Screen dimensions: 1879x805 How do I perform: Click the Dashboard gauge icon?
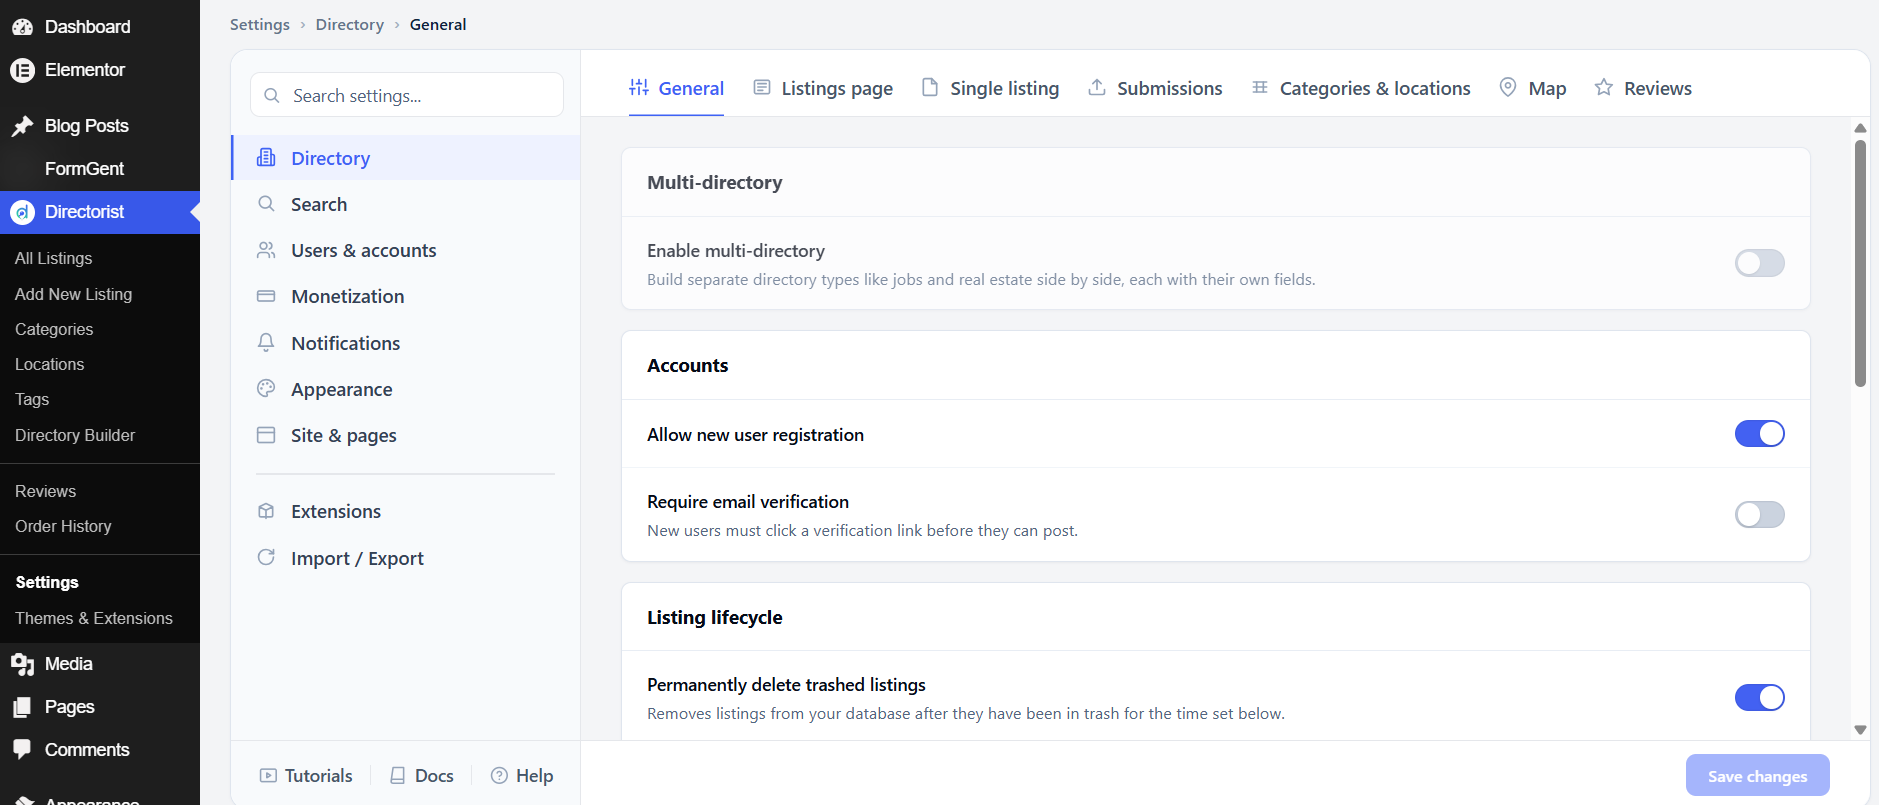click(x=22, y=27)
